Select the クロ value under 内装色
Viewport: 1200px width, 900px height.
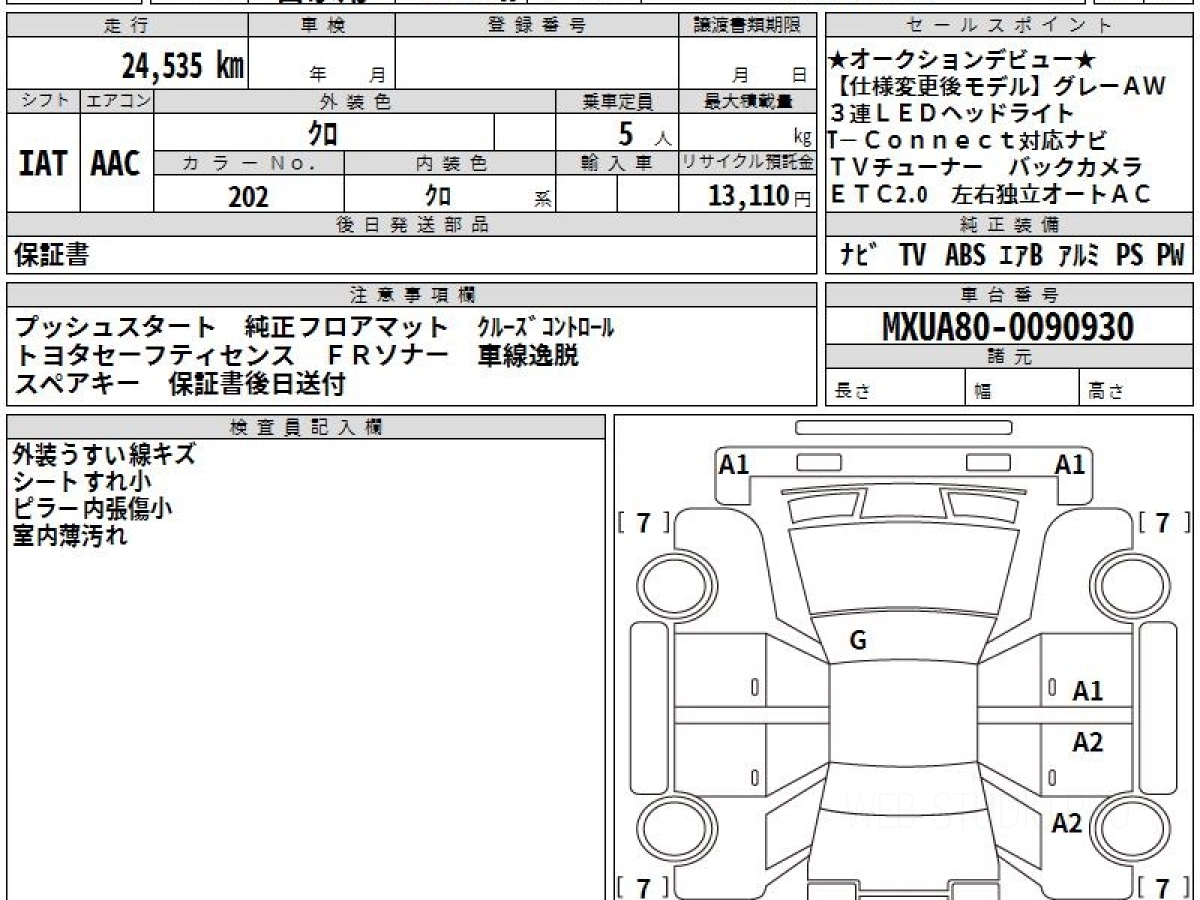[x=438, y=195]
